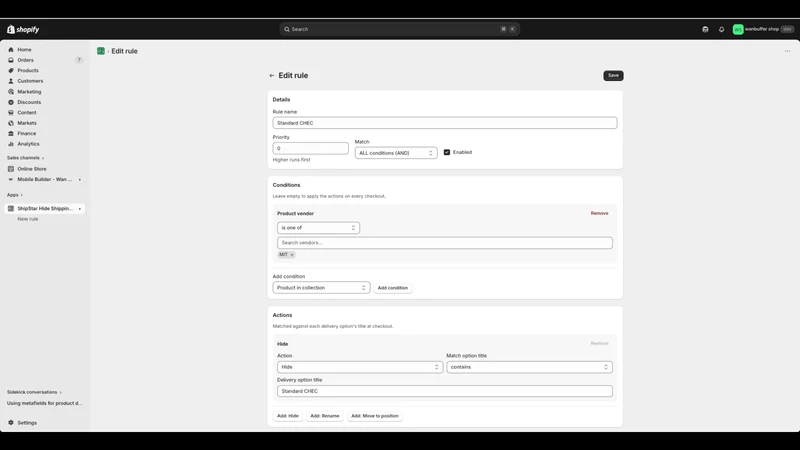Screen dimensions: 800x450
Task: Click the Delivery option title field
Action: point(444,391)
